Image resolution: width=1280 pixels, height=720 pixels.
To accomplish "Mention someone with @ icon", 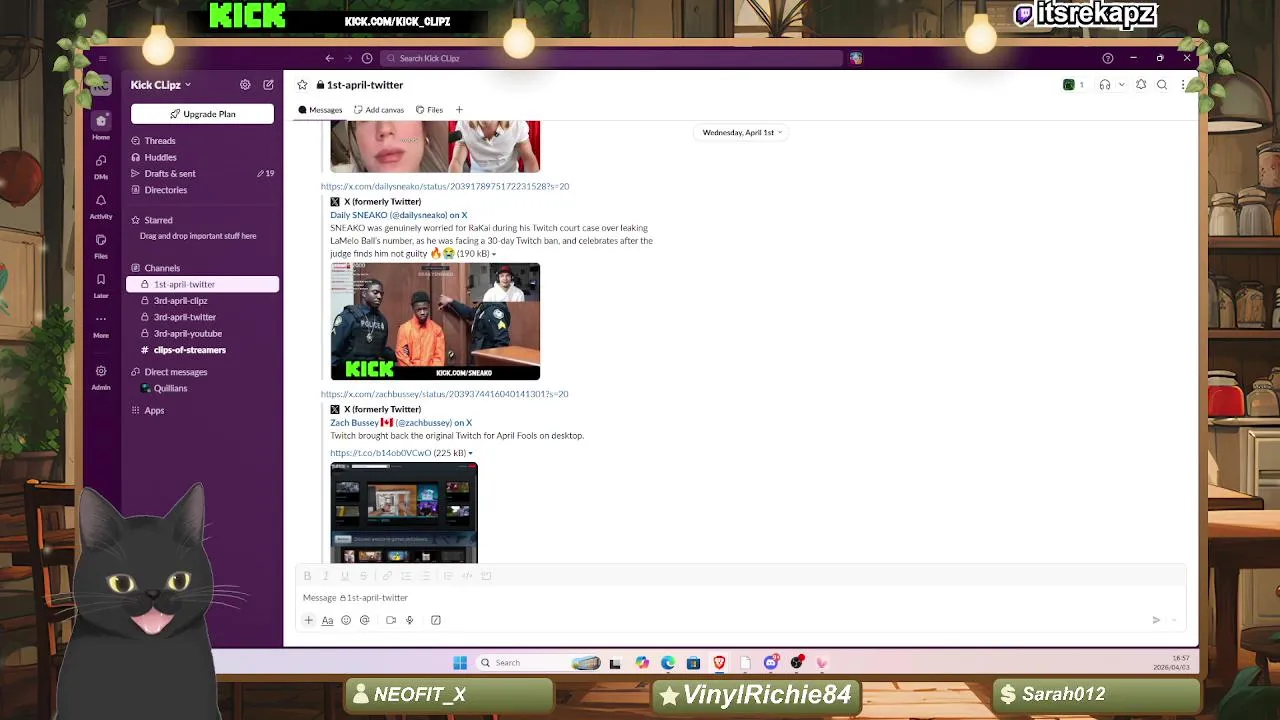I will 365,620.
